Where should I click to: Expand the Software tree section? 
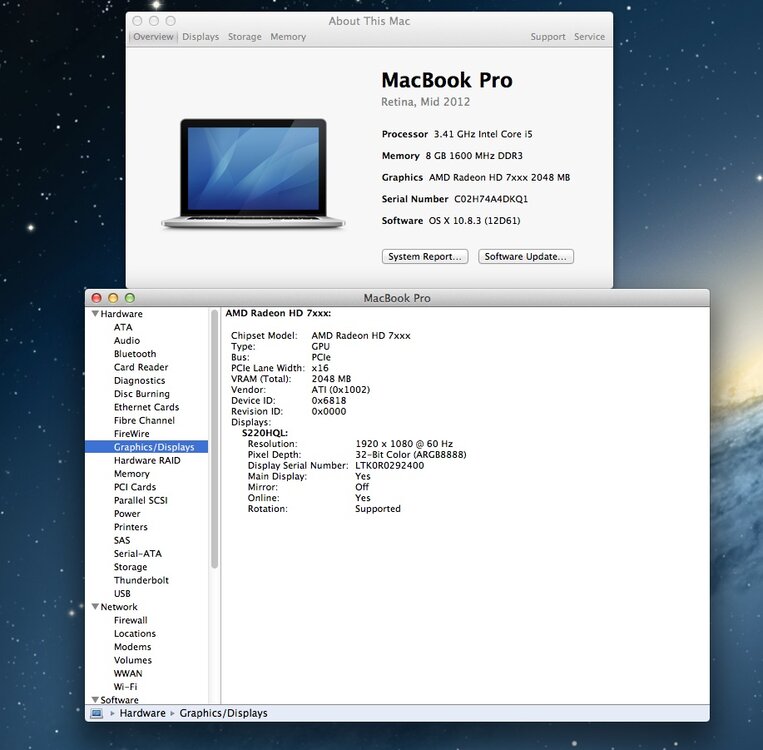coord(94,700)
